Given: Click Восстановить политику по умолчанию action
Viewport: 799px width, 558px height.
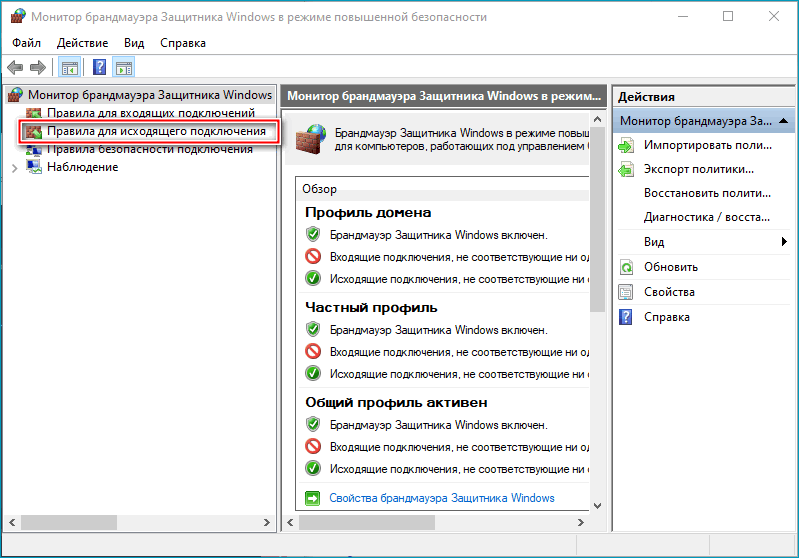Looking at the screenshot, I should click(x=707, y=193).
